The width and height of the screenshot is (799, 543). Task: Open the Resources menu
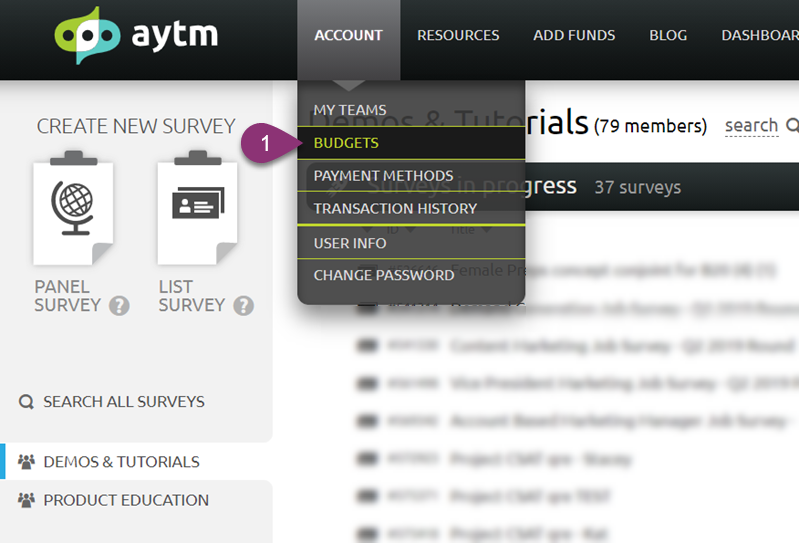pos(458,35)
